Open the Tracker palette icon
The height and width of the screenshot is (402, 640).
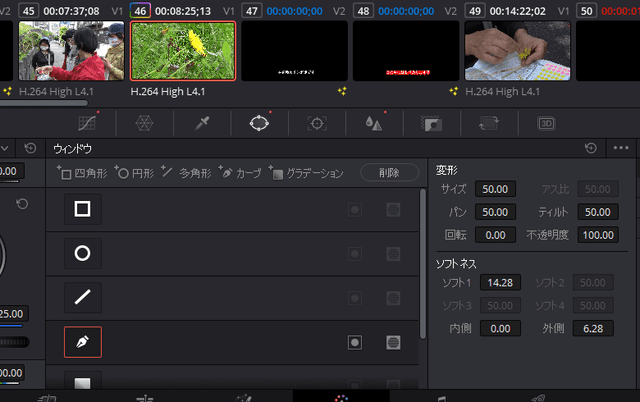click(x=317, y=123)
